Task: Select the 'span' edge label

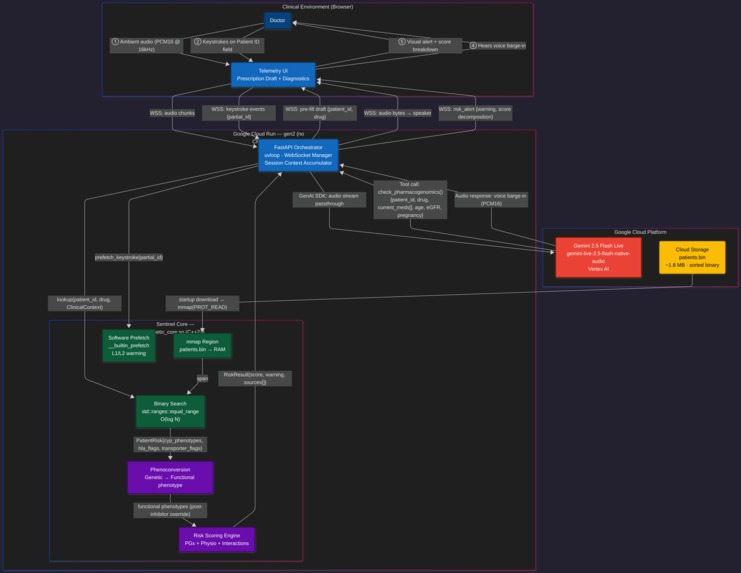Action: click(202, 378)
